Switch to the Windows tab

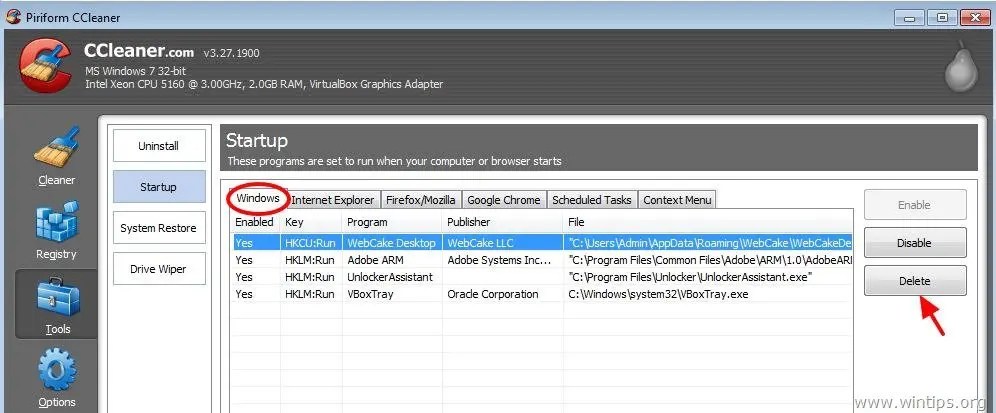(x=258, y=198)
